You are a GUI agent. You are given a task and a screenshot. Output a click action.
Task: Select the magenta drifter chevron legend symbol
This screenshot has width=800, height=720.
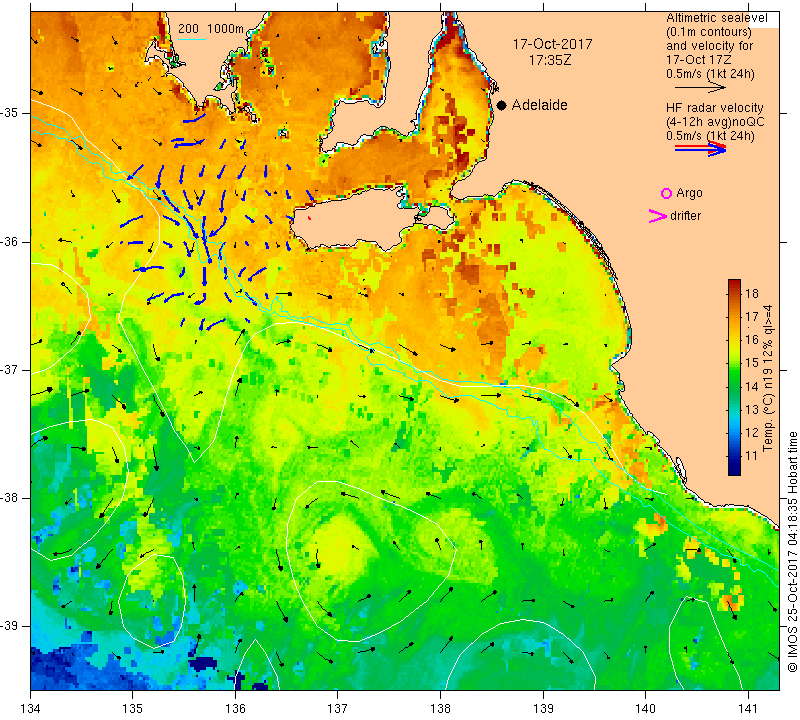(658, 216)
